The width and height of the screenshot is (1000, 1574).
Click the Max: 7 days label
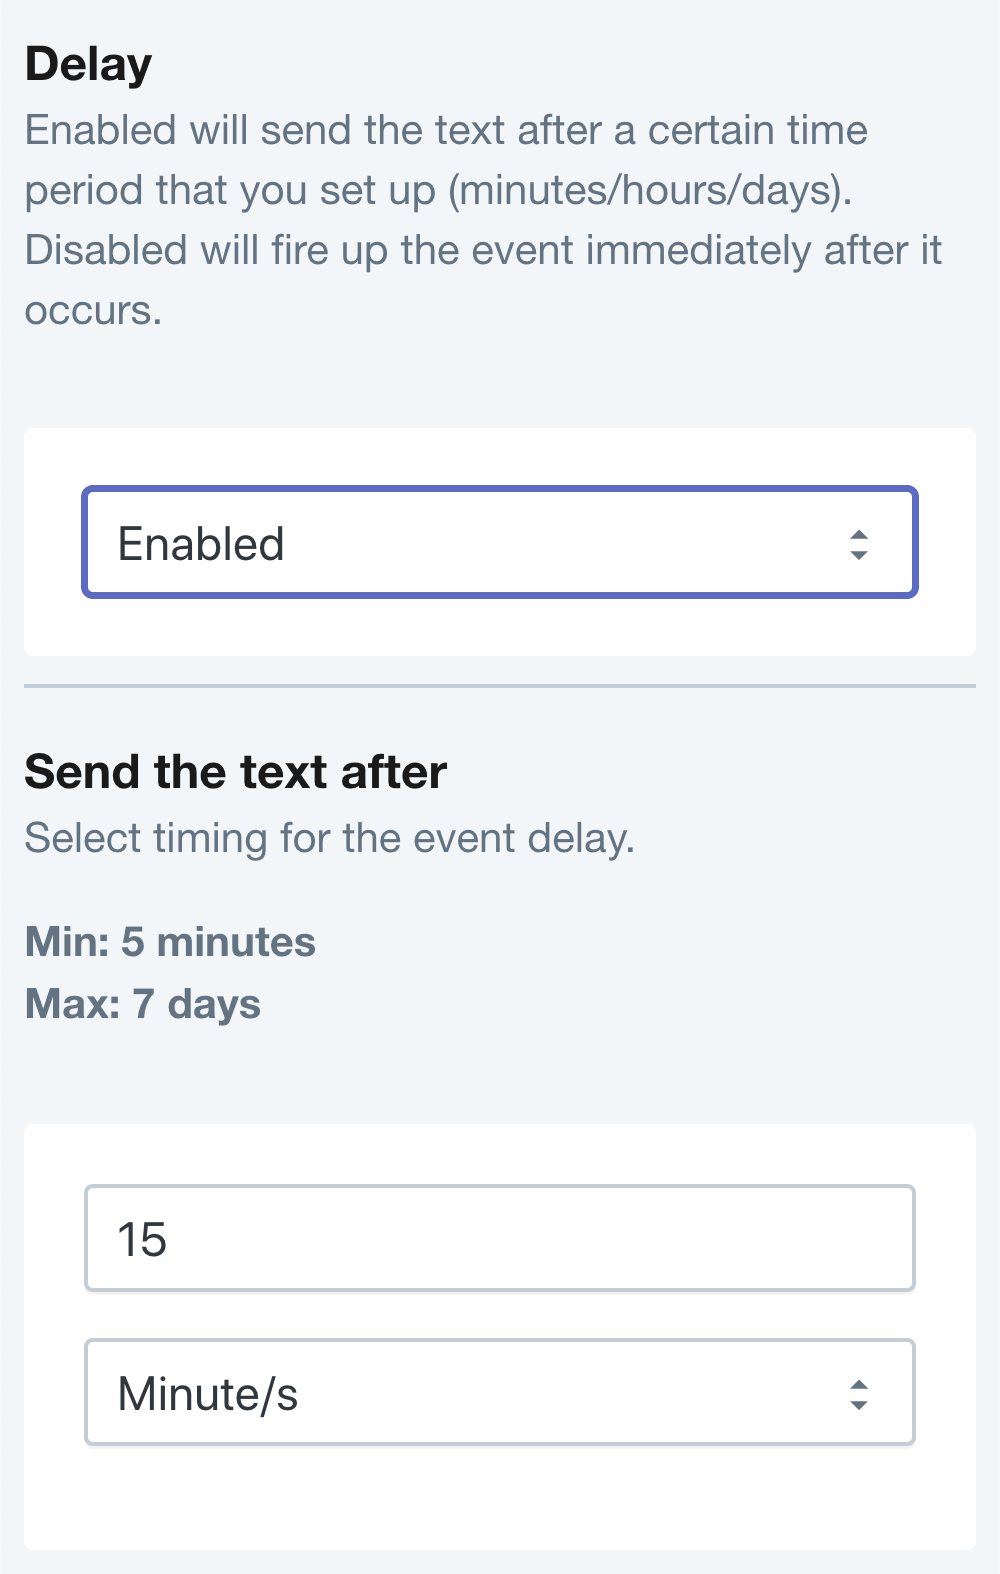pos(141,1004)
